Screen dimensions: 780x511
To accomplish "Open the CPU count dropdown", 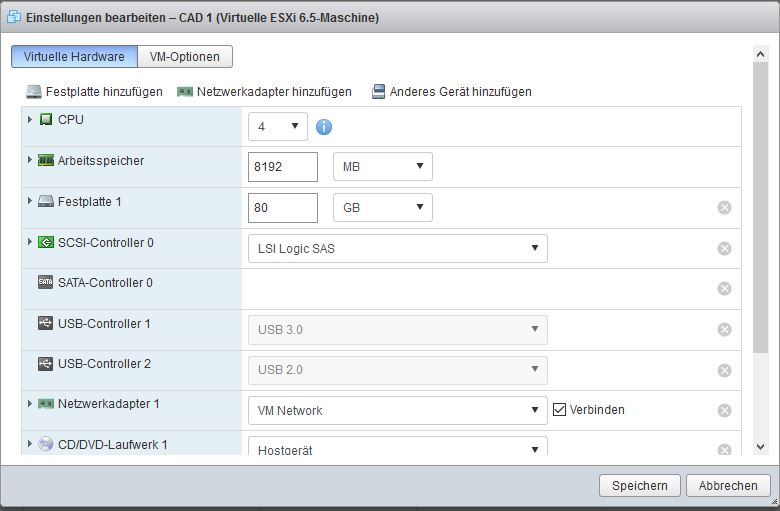I will pyautogui.click(x=278, y=127).
